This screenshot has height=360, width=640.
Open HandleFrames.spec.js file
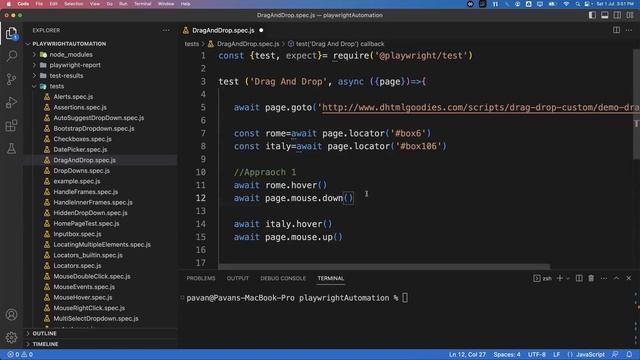point(86,192)
